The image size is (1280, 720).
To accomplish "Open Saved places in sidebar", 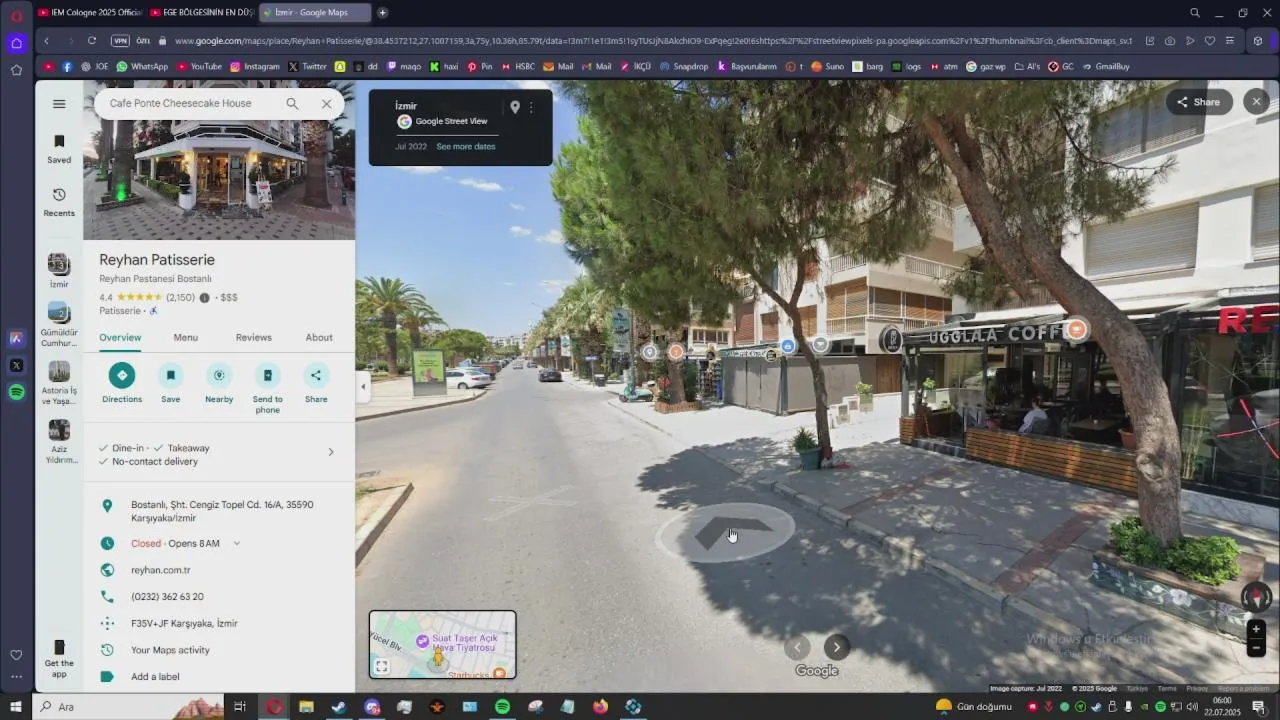I will (x=59, y=148).
